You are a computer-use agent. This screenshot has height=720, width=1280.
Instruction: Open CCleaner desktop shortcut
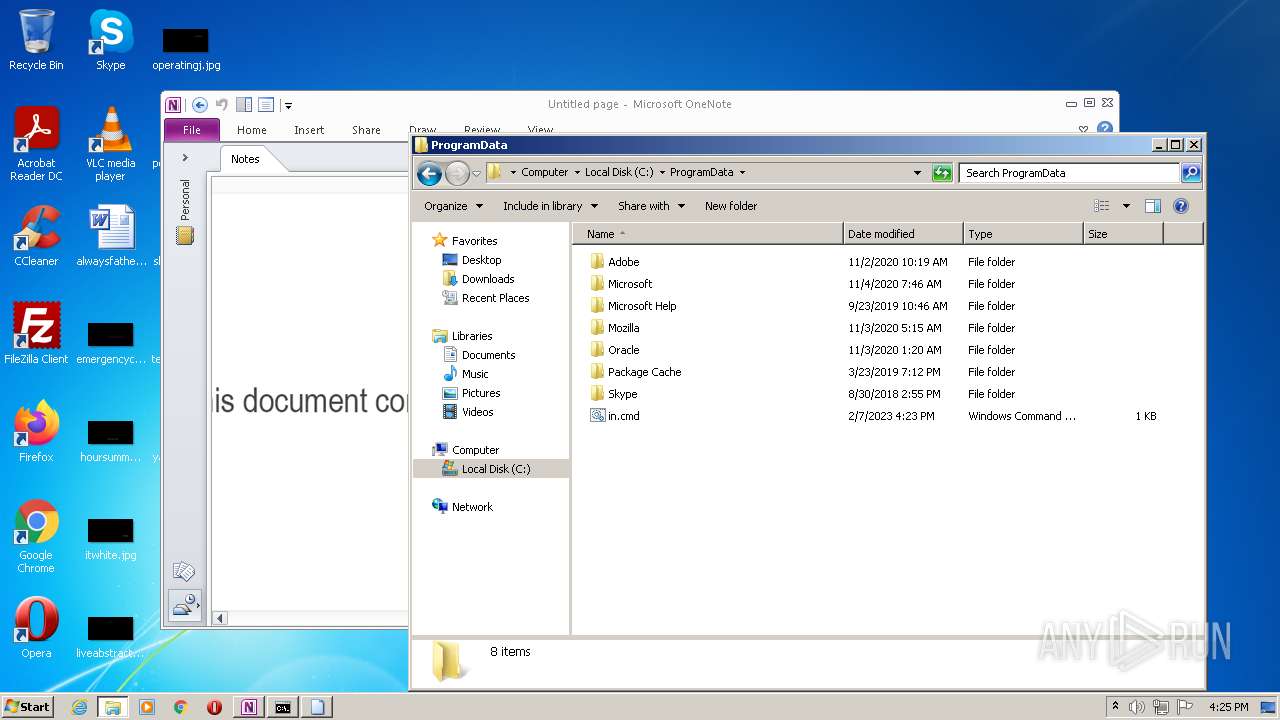pyautogui.click(x=36, y=236)
